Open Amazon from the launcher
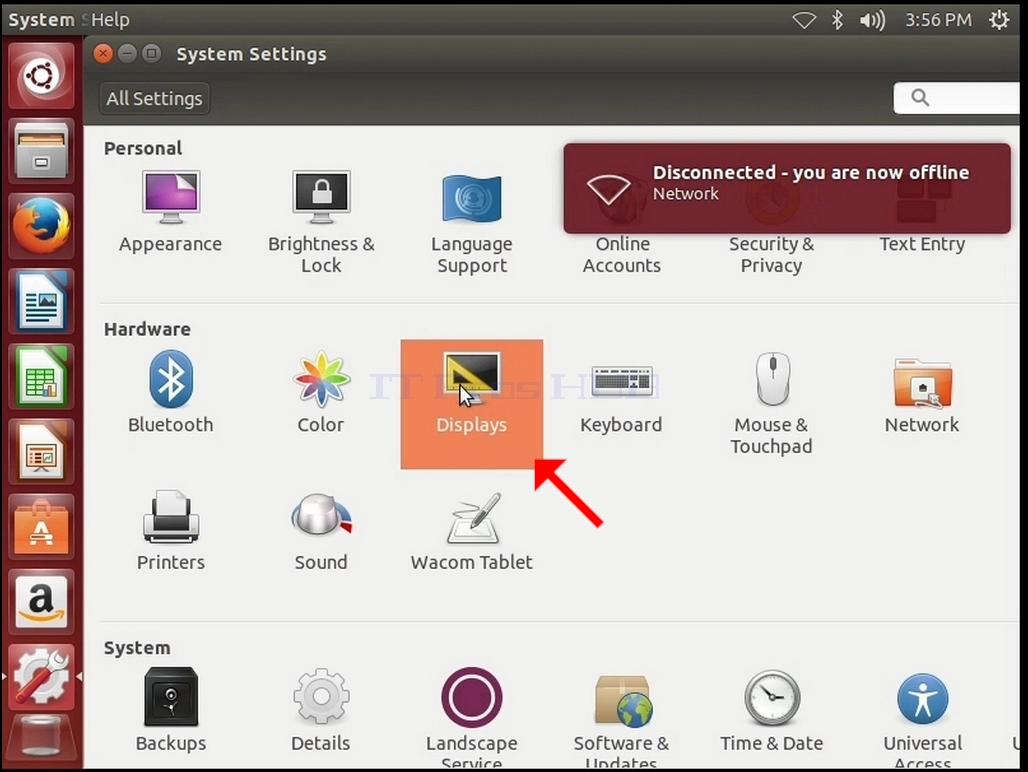The height and width of the screenshot is (772, 1028). tap(41, 602)
